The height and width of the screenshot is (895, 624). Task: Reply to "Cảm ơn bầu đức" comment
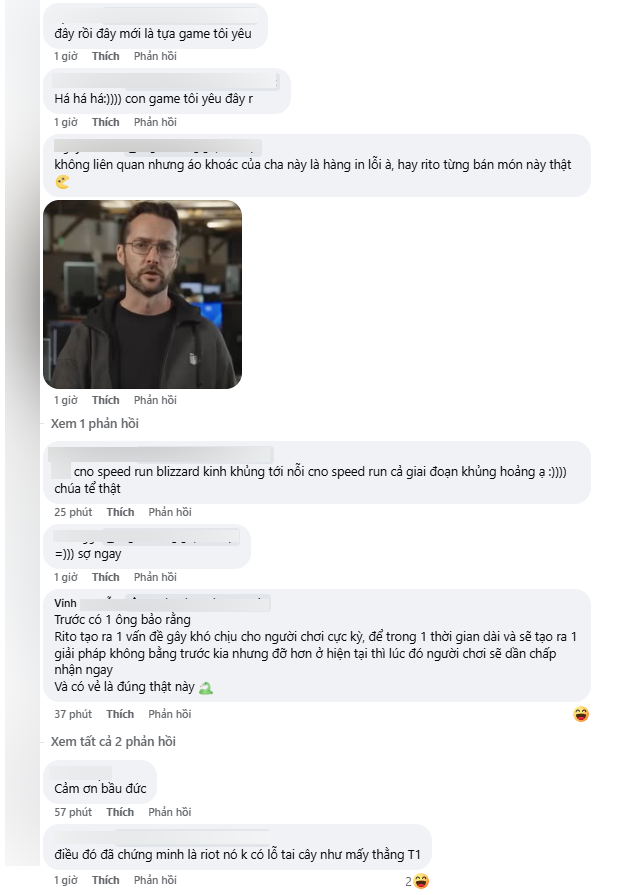[170, 812]
